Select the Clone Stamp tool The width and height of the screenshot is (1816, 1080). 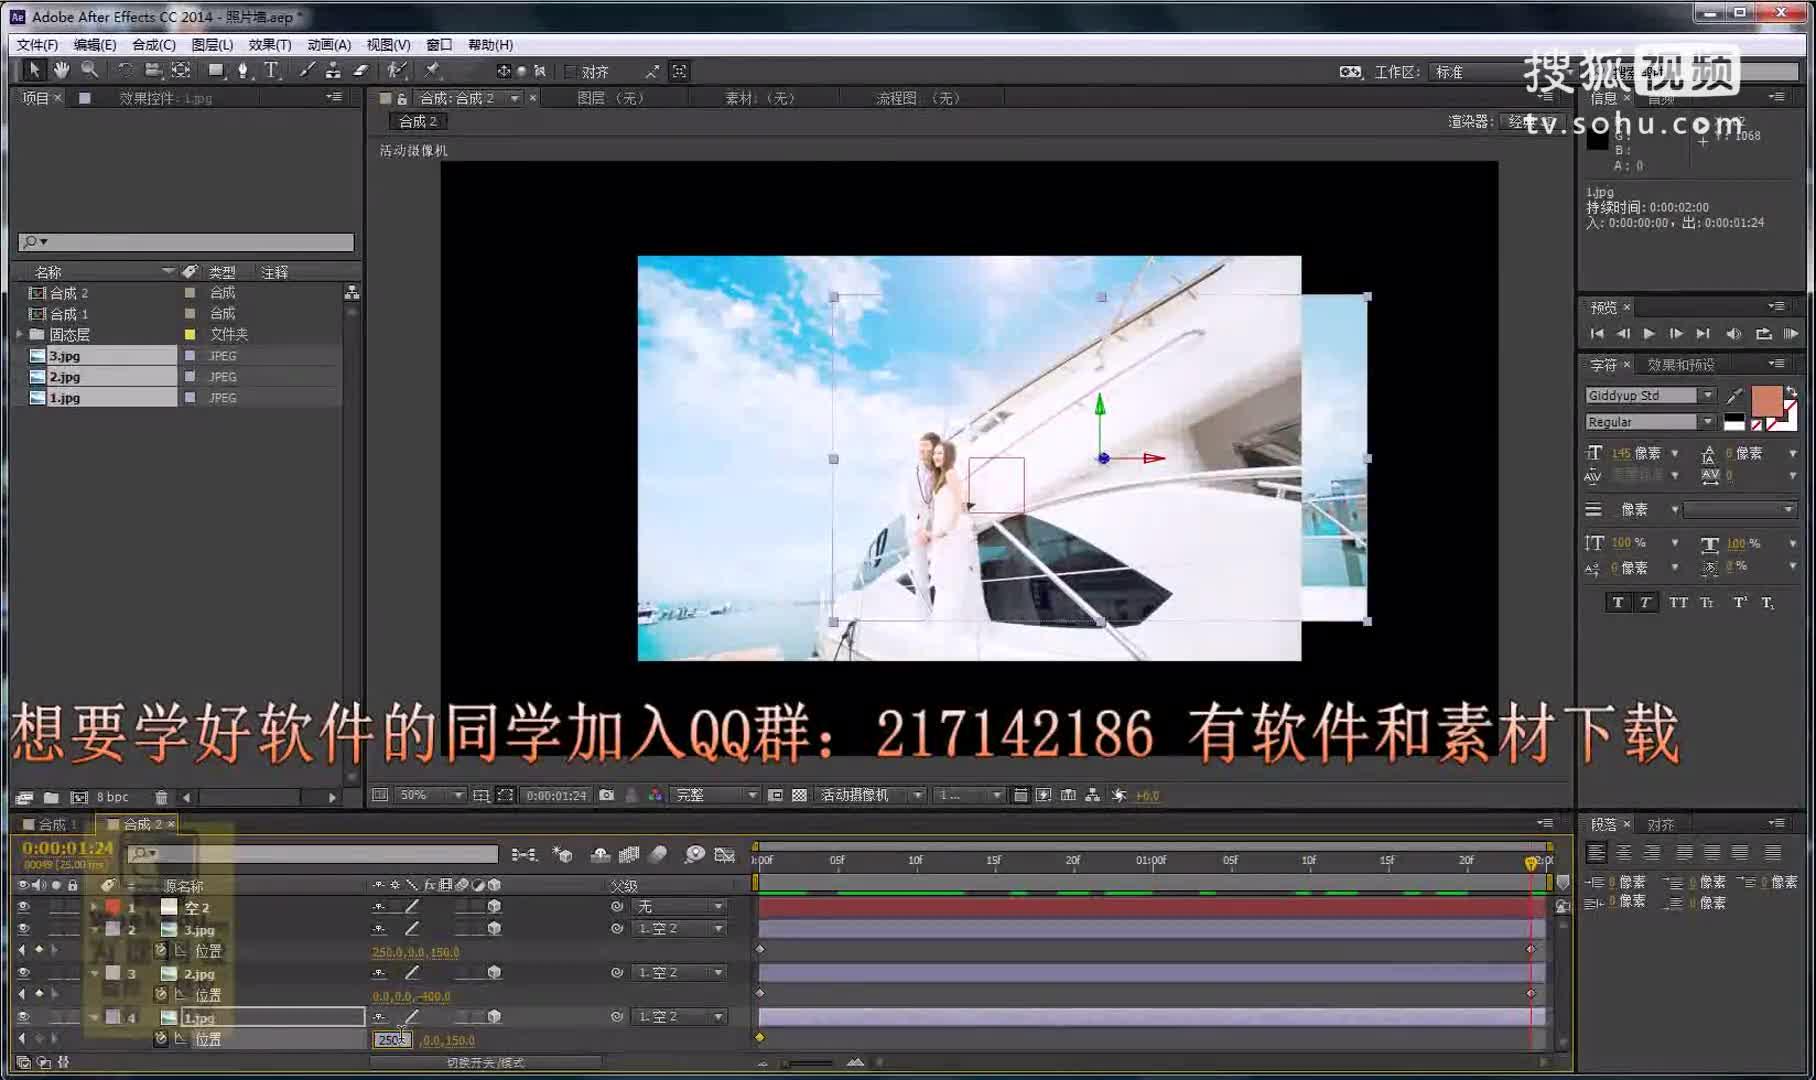tap(333, 70)
